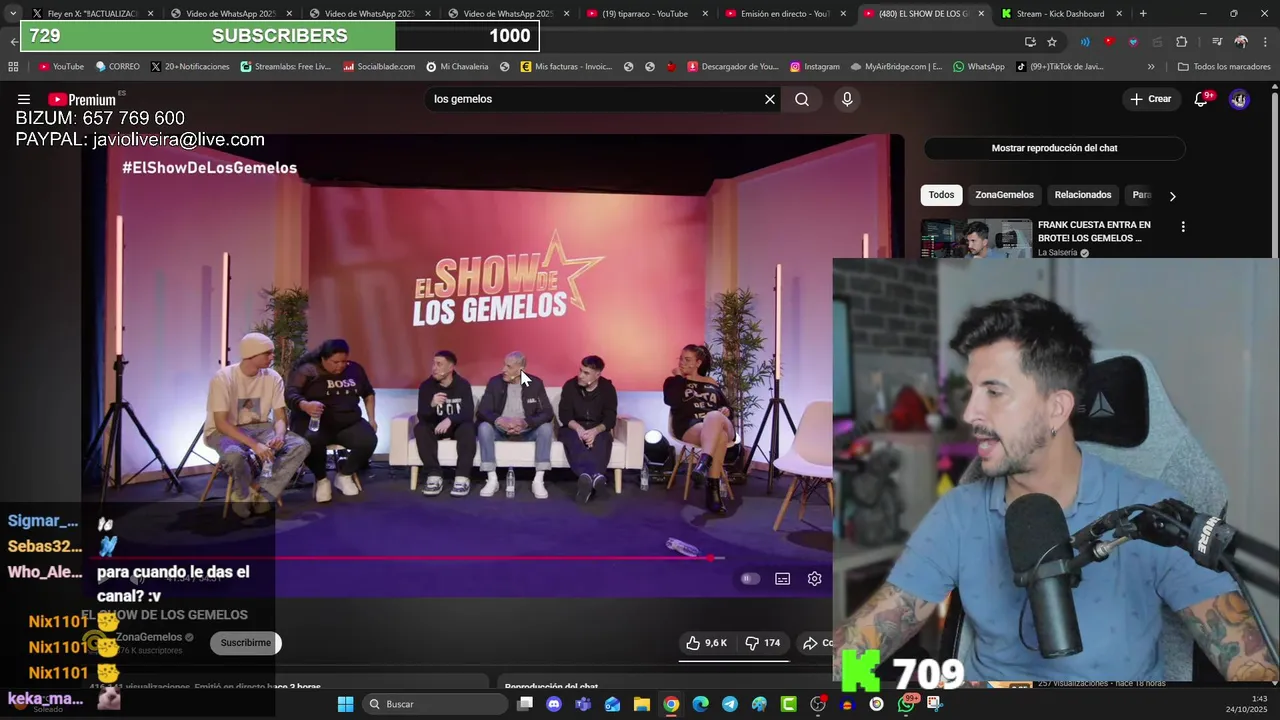Click the Suscribirme button
1280x720 pixels.
tap(245, 643)
